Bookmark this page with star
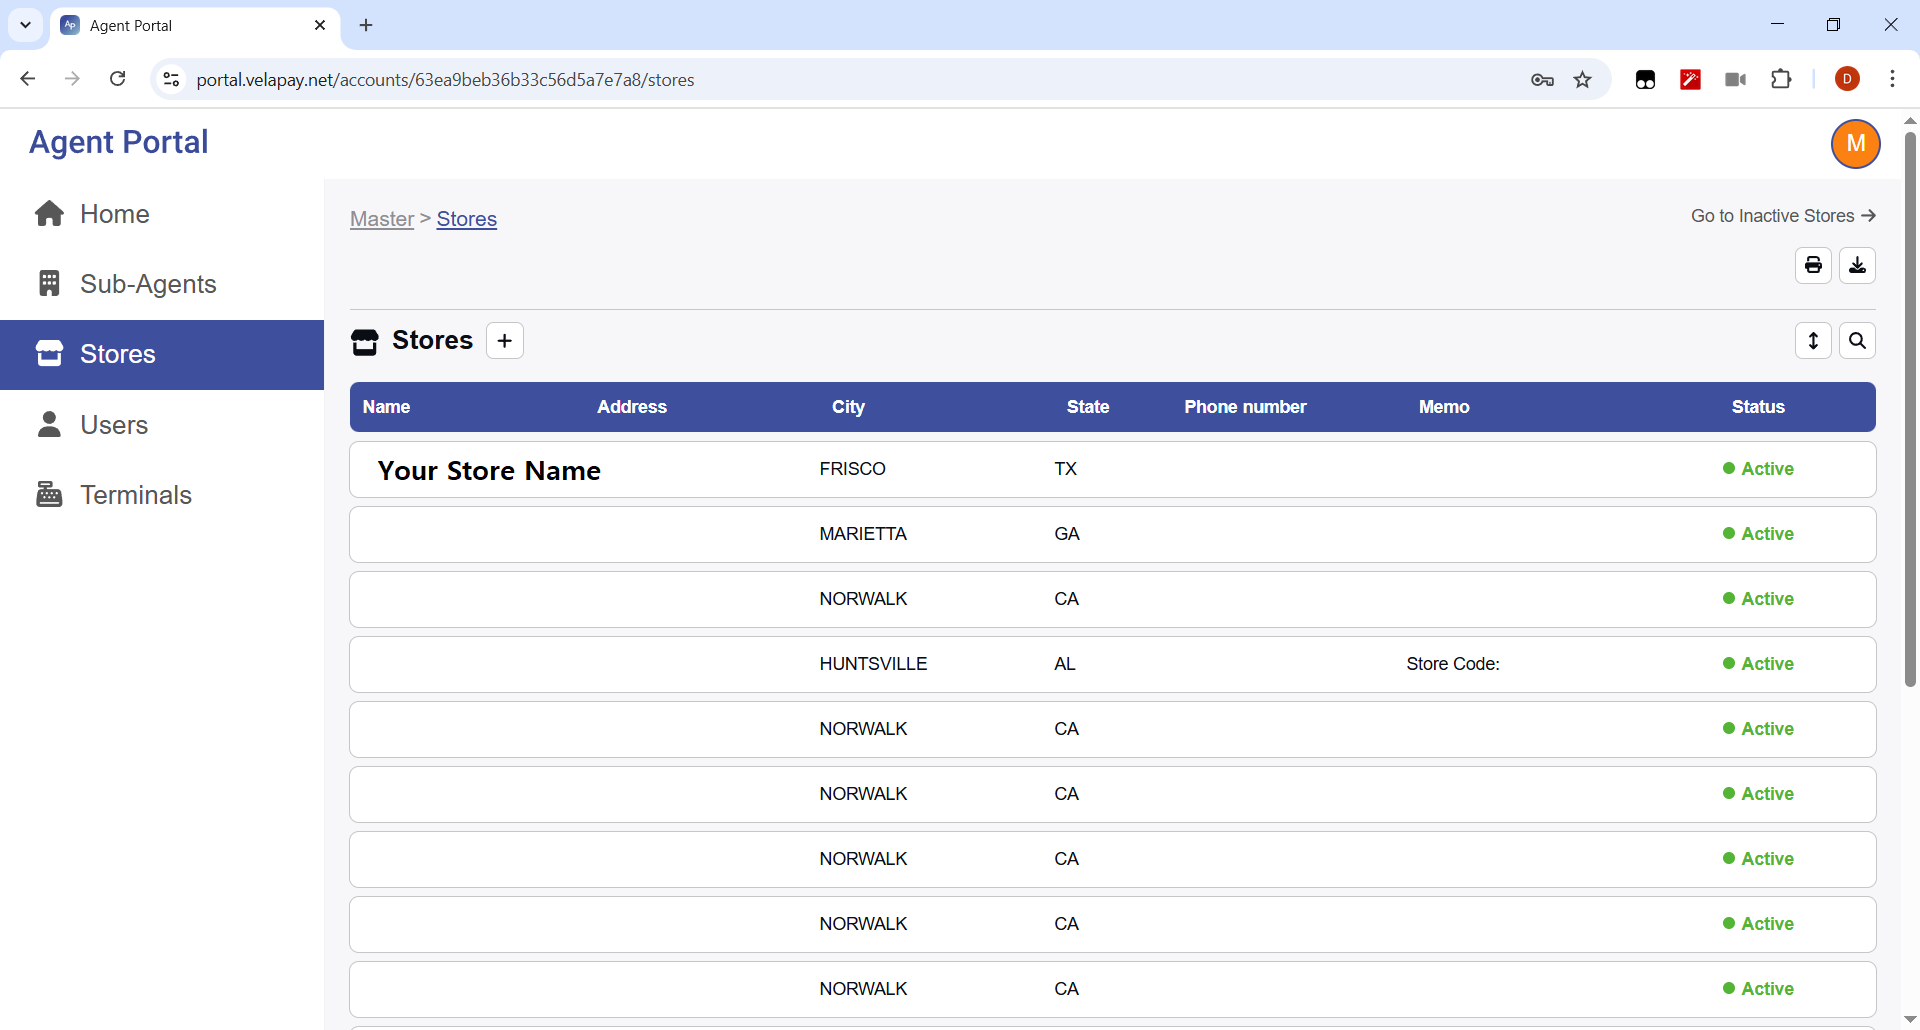This screenshot has width=1920, height=1030. pyautogui.click(x=1582, y=80)
